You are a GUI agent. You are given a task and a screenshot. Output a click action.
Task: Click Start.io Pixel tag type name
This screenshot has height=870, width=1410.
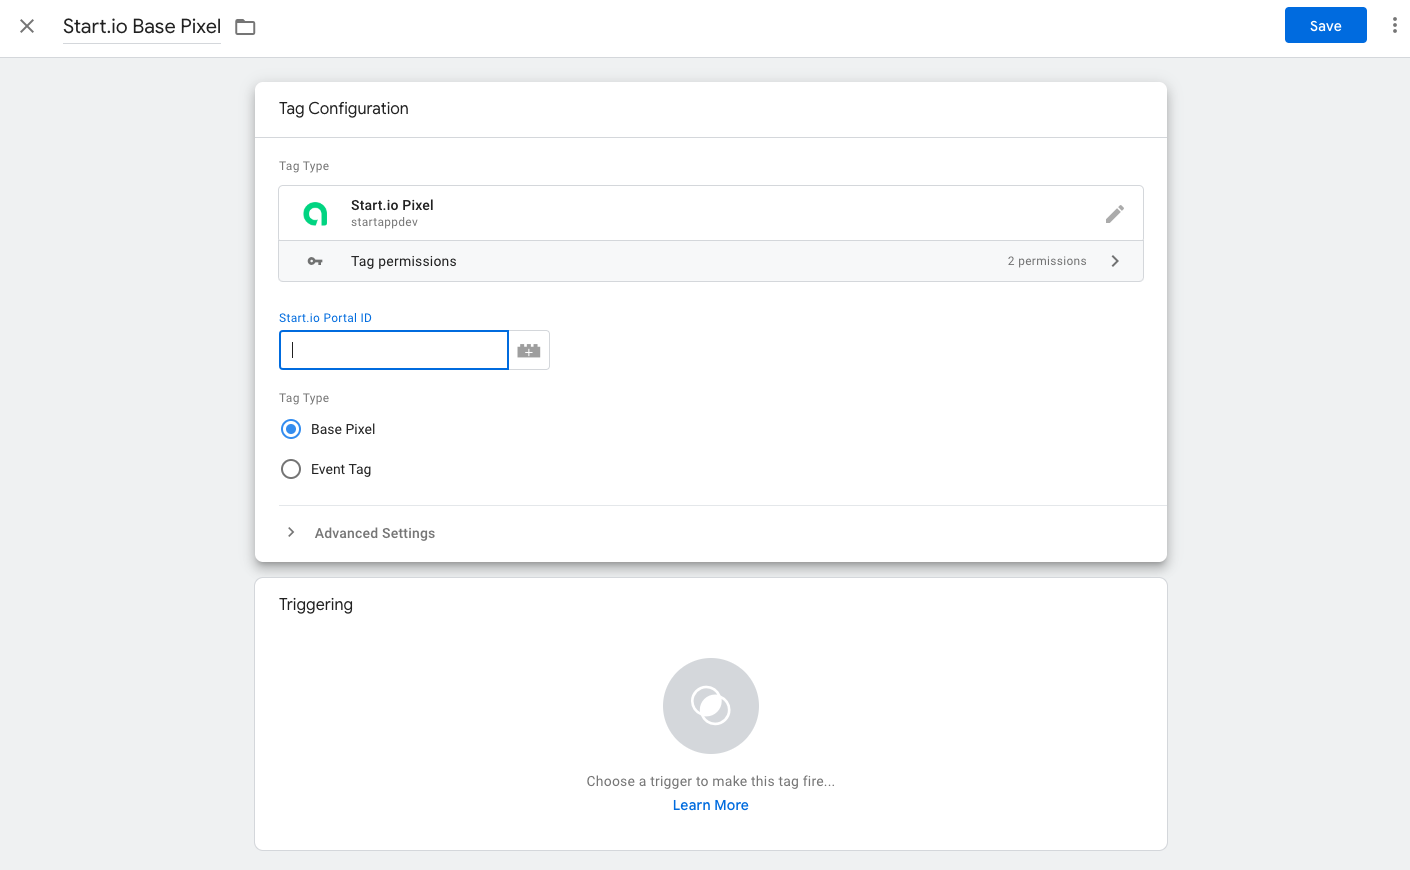coord(392,205)
